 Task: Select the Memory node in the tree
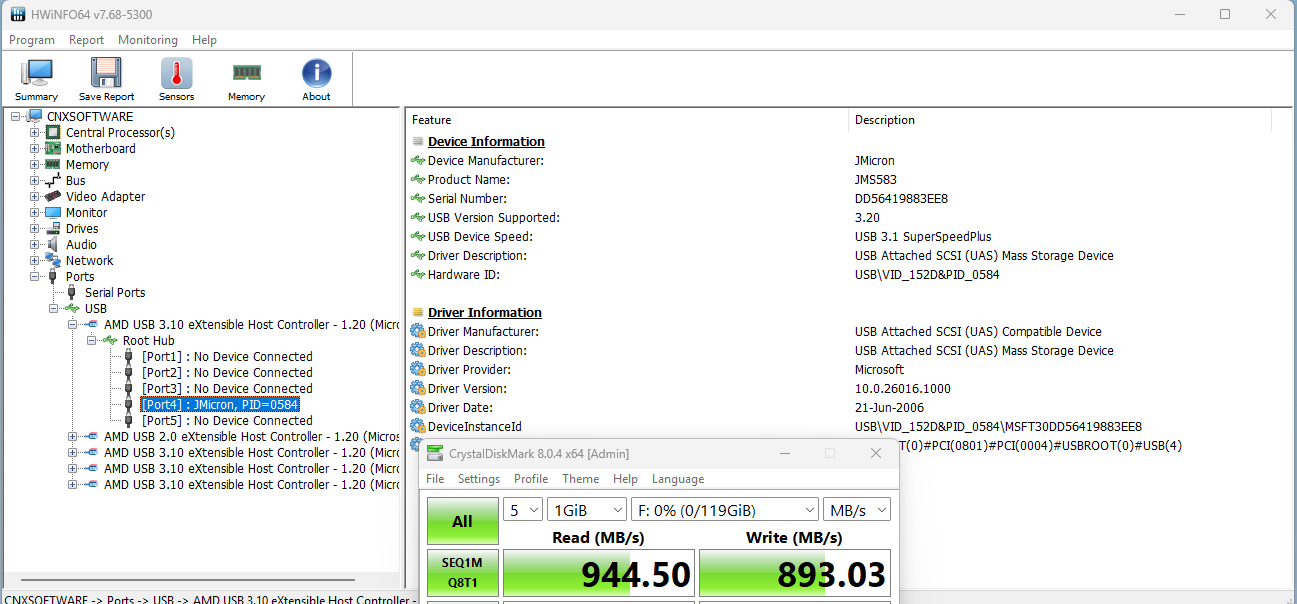point(87,165)
